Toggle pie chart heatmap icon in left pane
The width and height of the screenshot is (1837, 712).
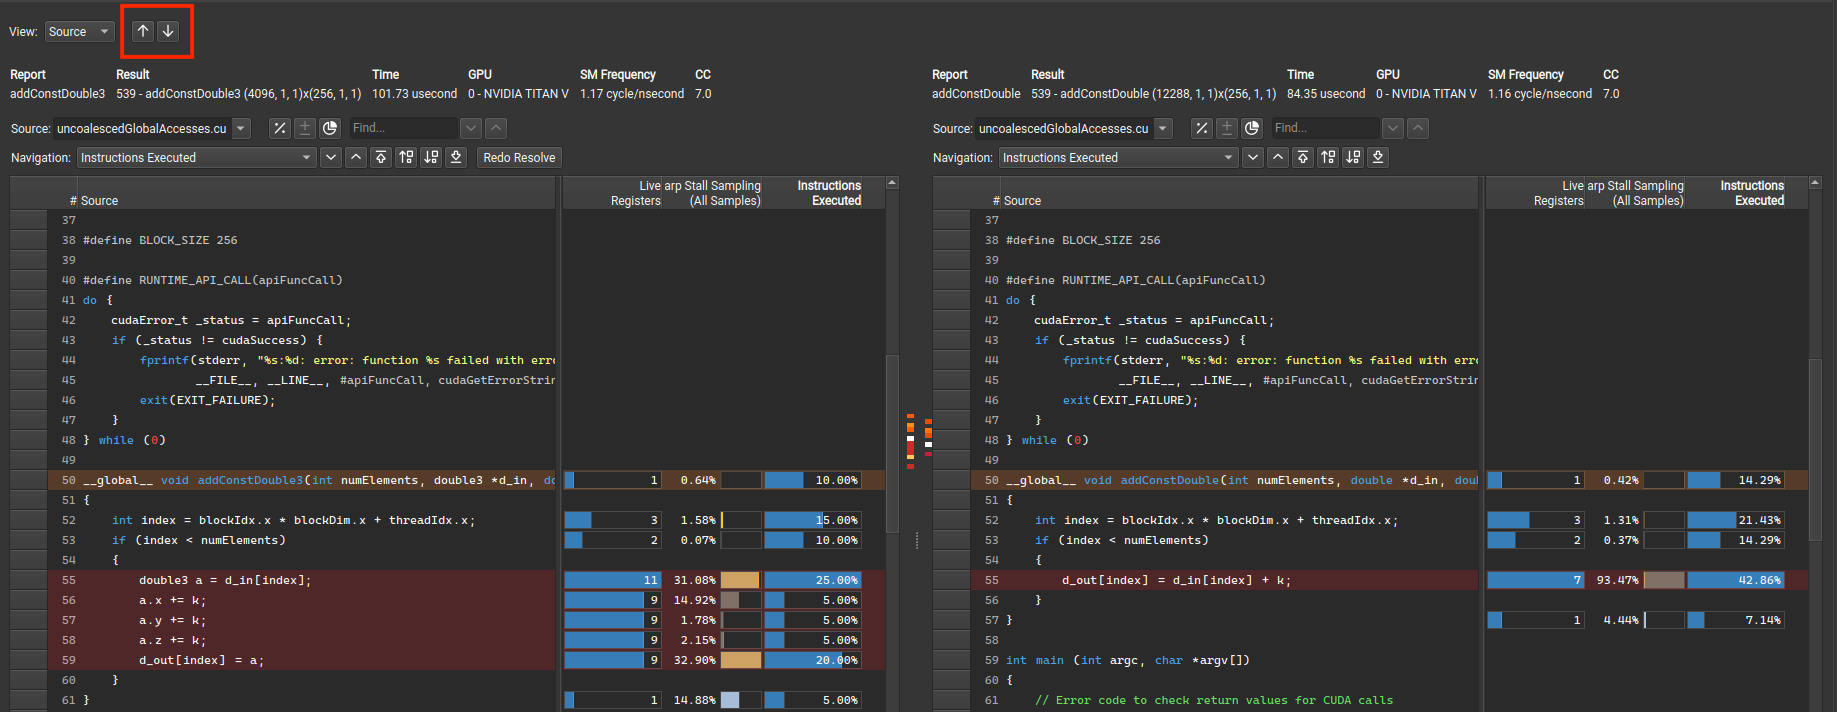coord(330,128)
